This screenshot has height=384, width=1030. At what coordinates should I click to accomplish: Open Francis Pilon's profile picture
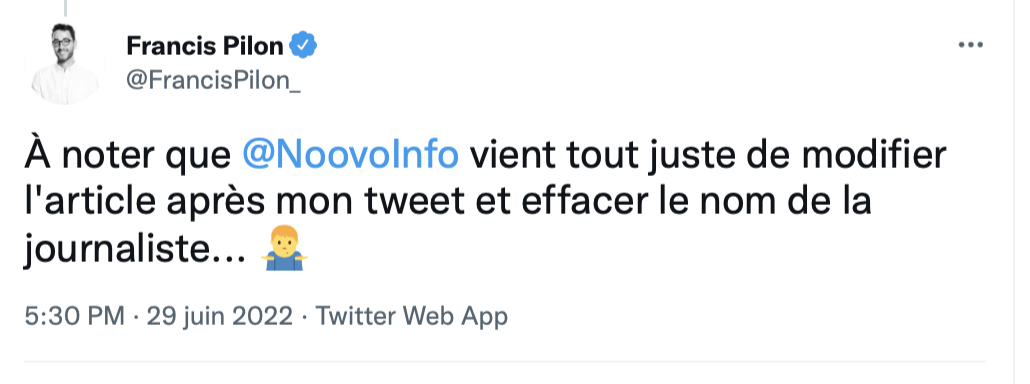(64, 64)
